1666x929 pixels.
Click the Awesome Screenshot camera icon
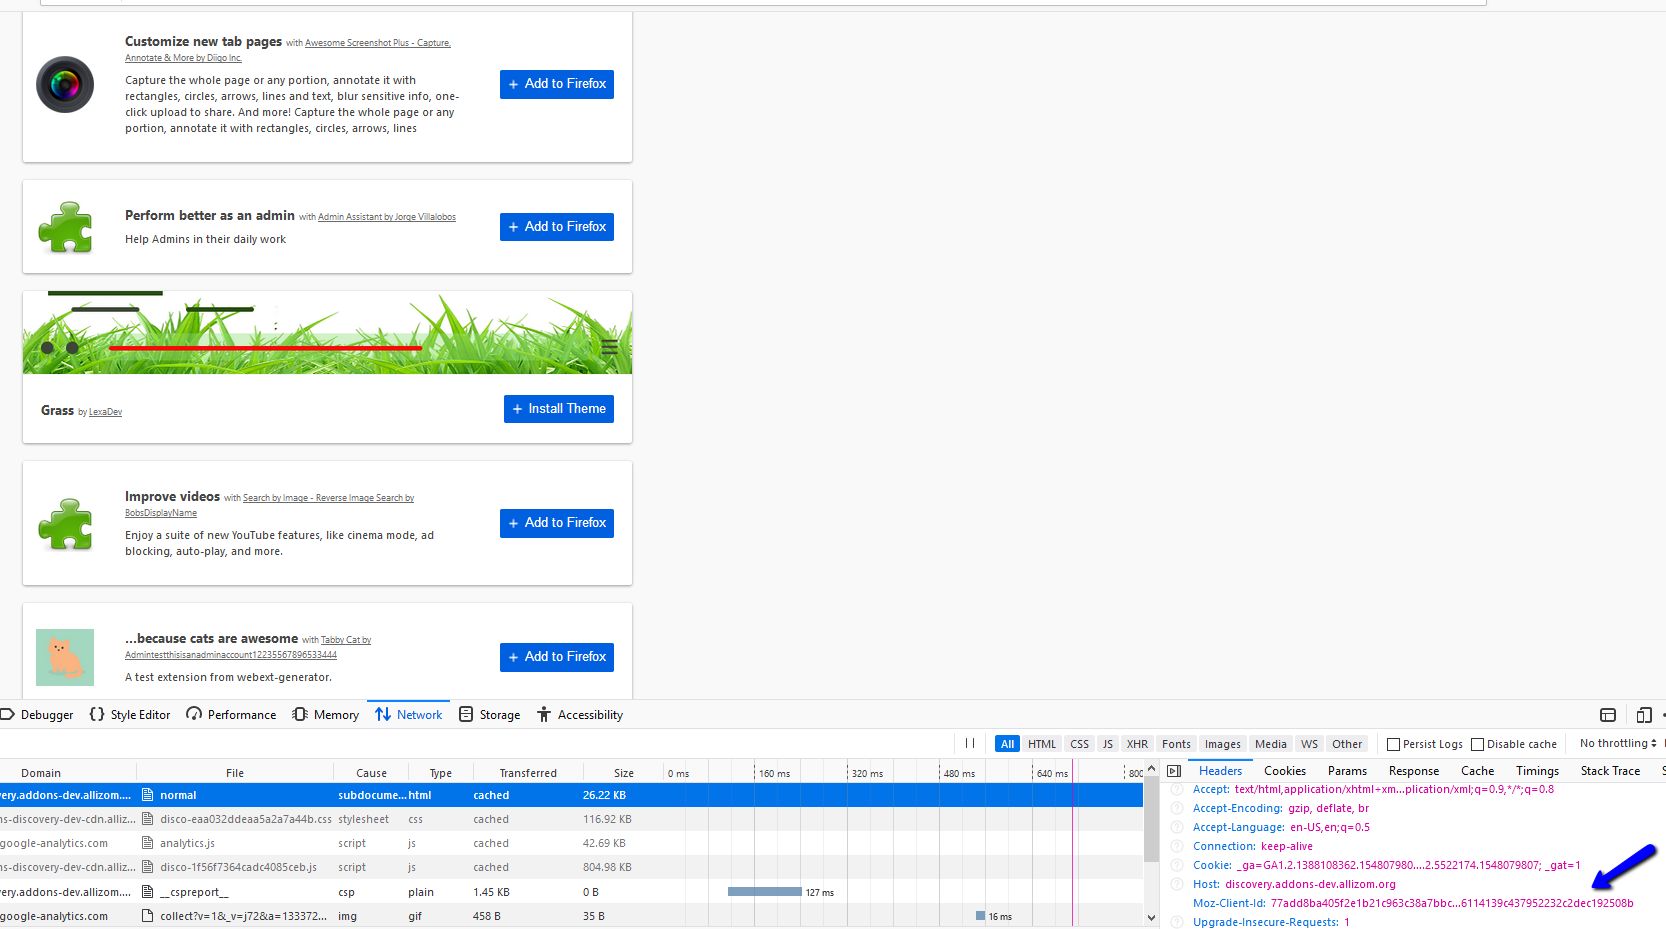[x=65, y=85]
